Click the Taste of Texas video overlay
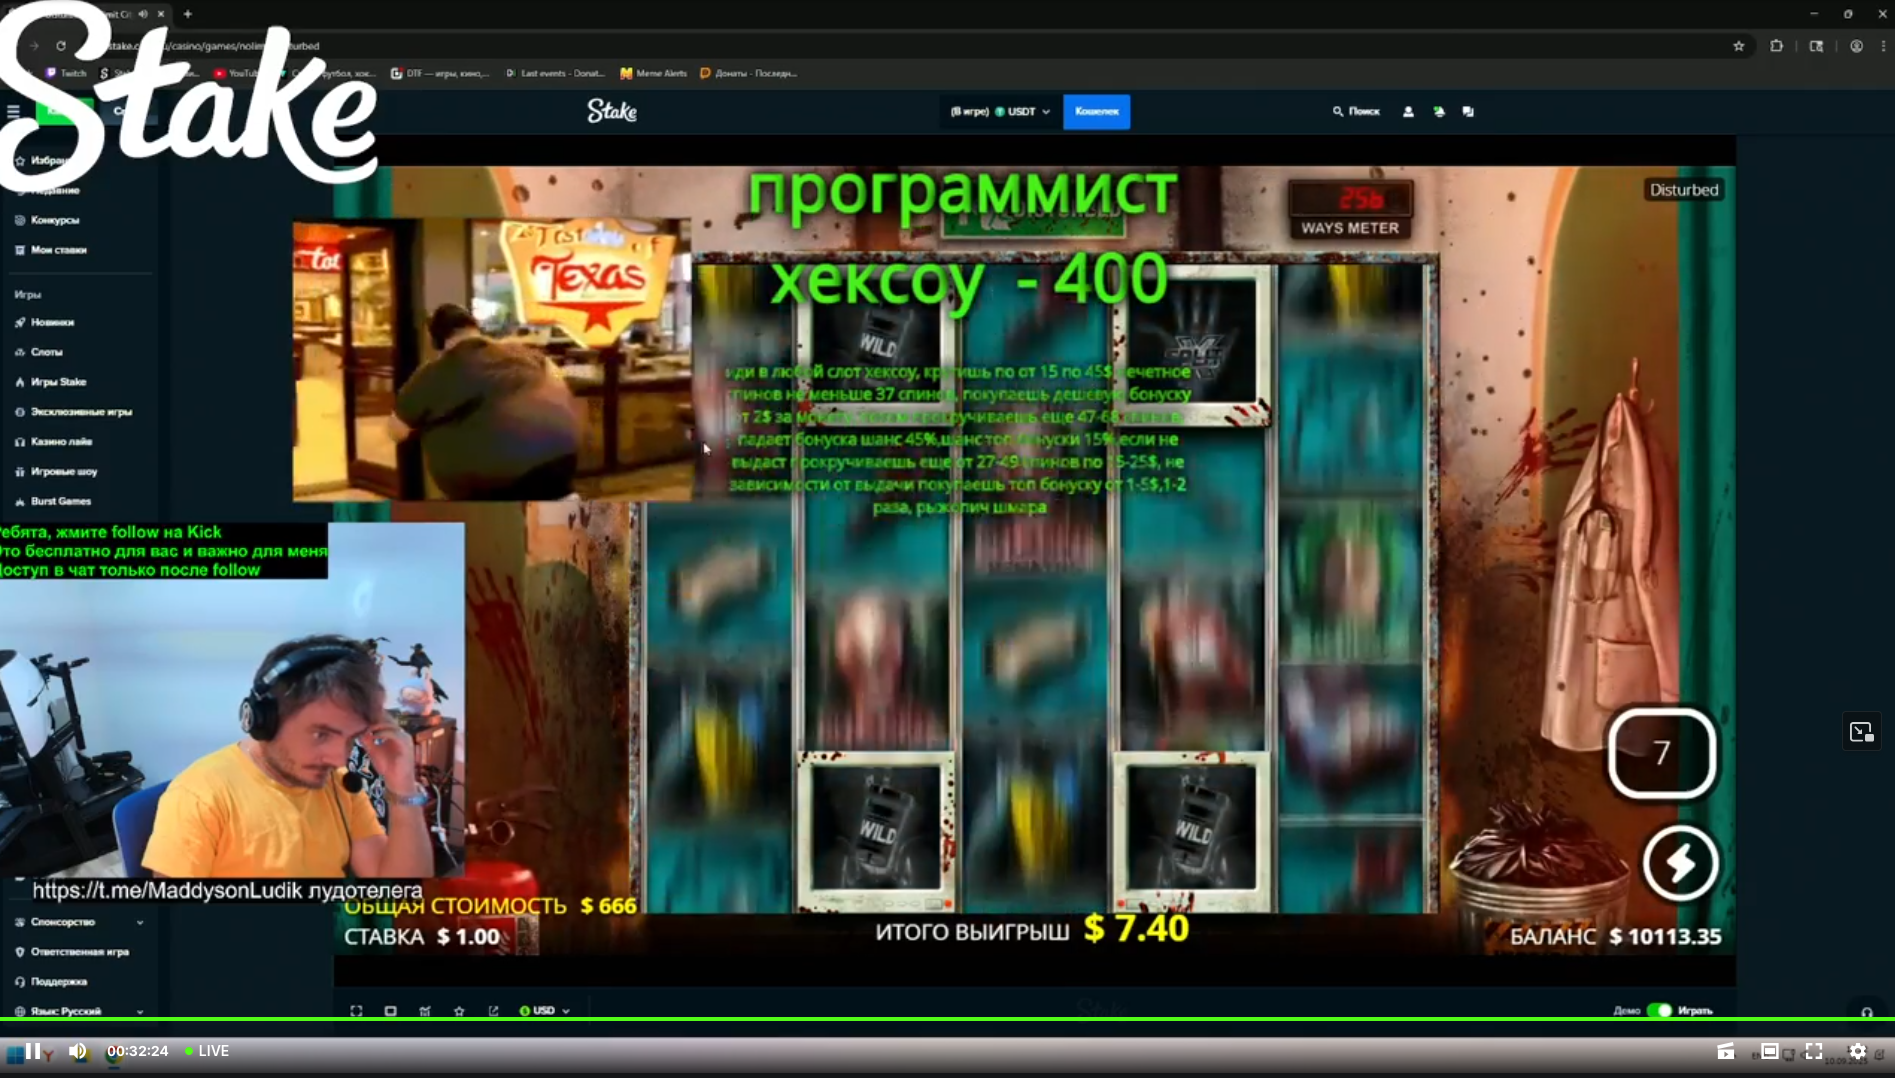Image resolution: width=1895 pixels, height=1078 pixels. click(x=492, y=360)
